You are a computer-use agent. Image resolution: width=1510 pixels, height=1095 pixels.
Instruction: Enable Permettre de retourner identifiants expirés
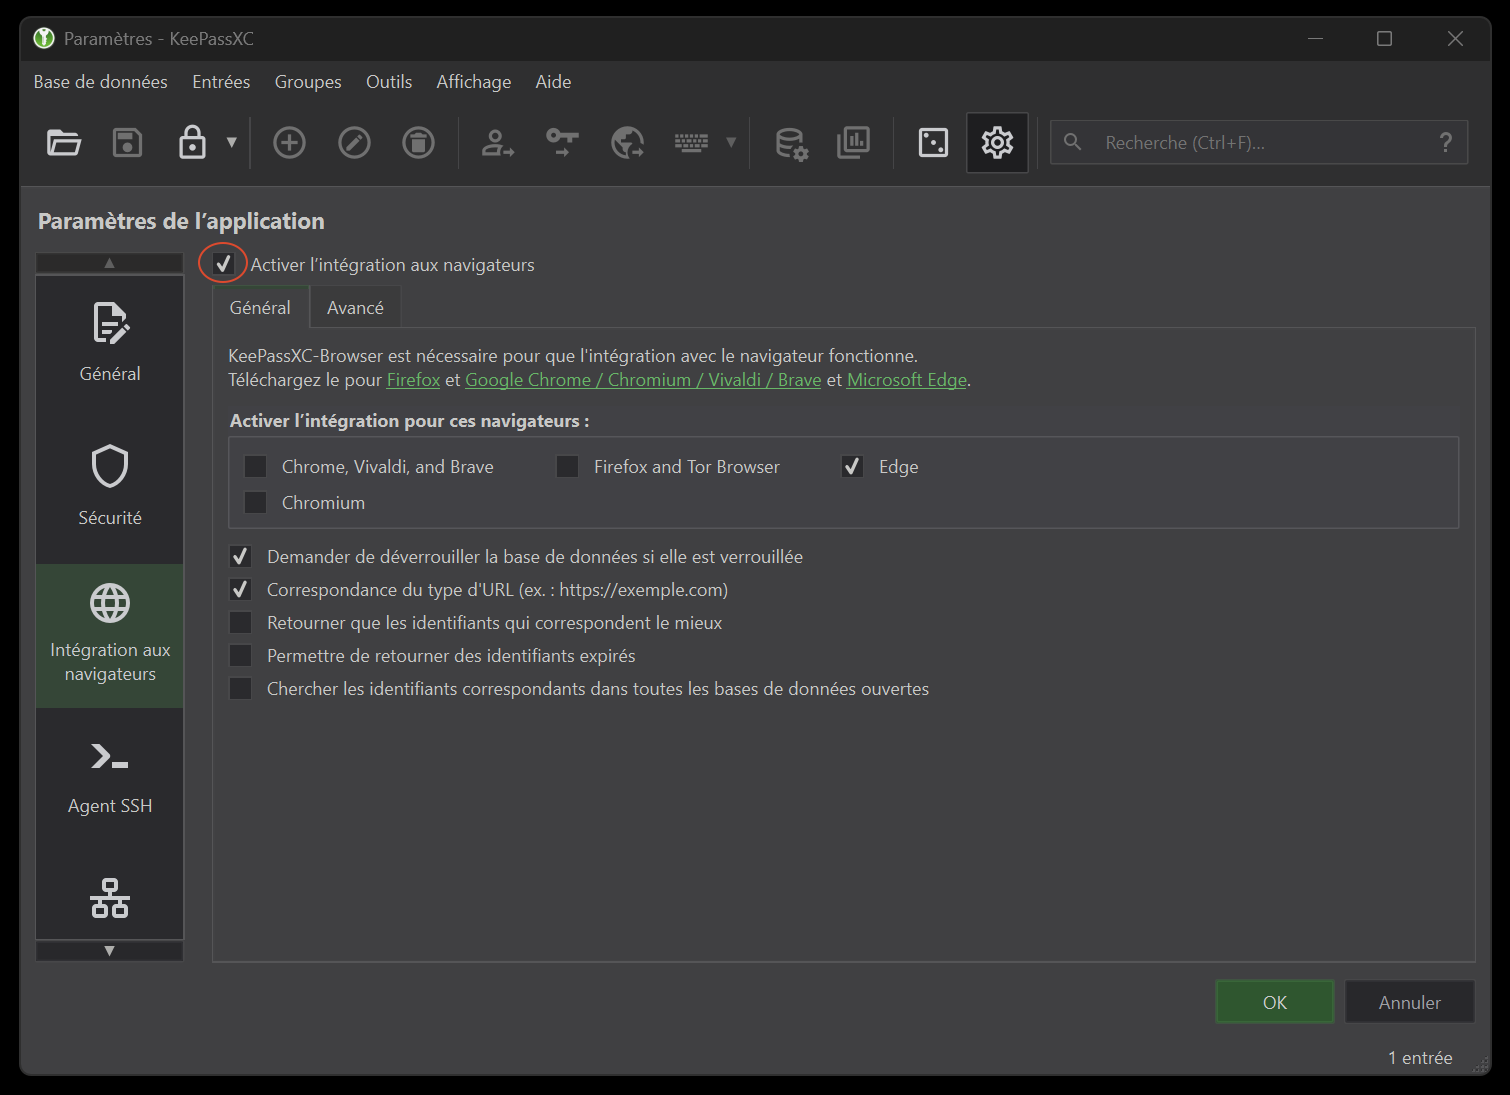coord(240,656)
